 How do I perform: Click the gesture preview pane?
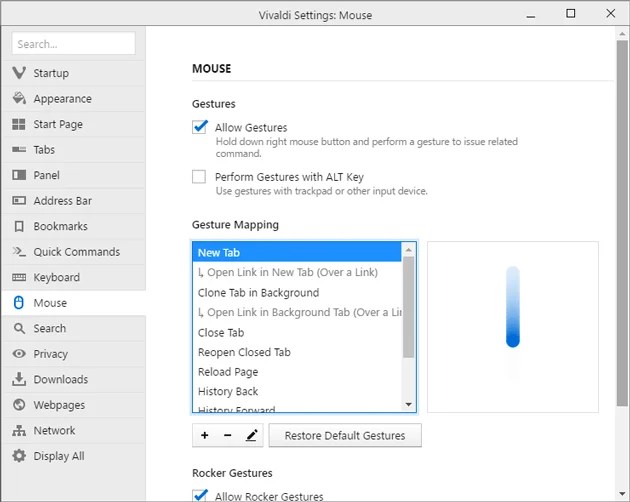[513, 327]
